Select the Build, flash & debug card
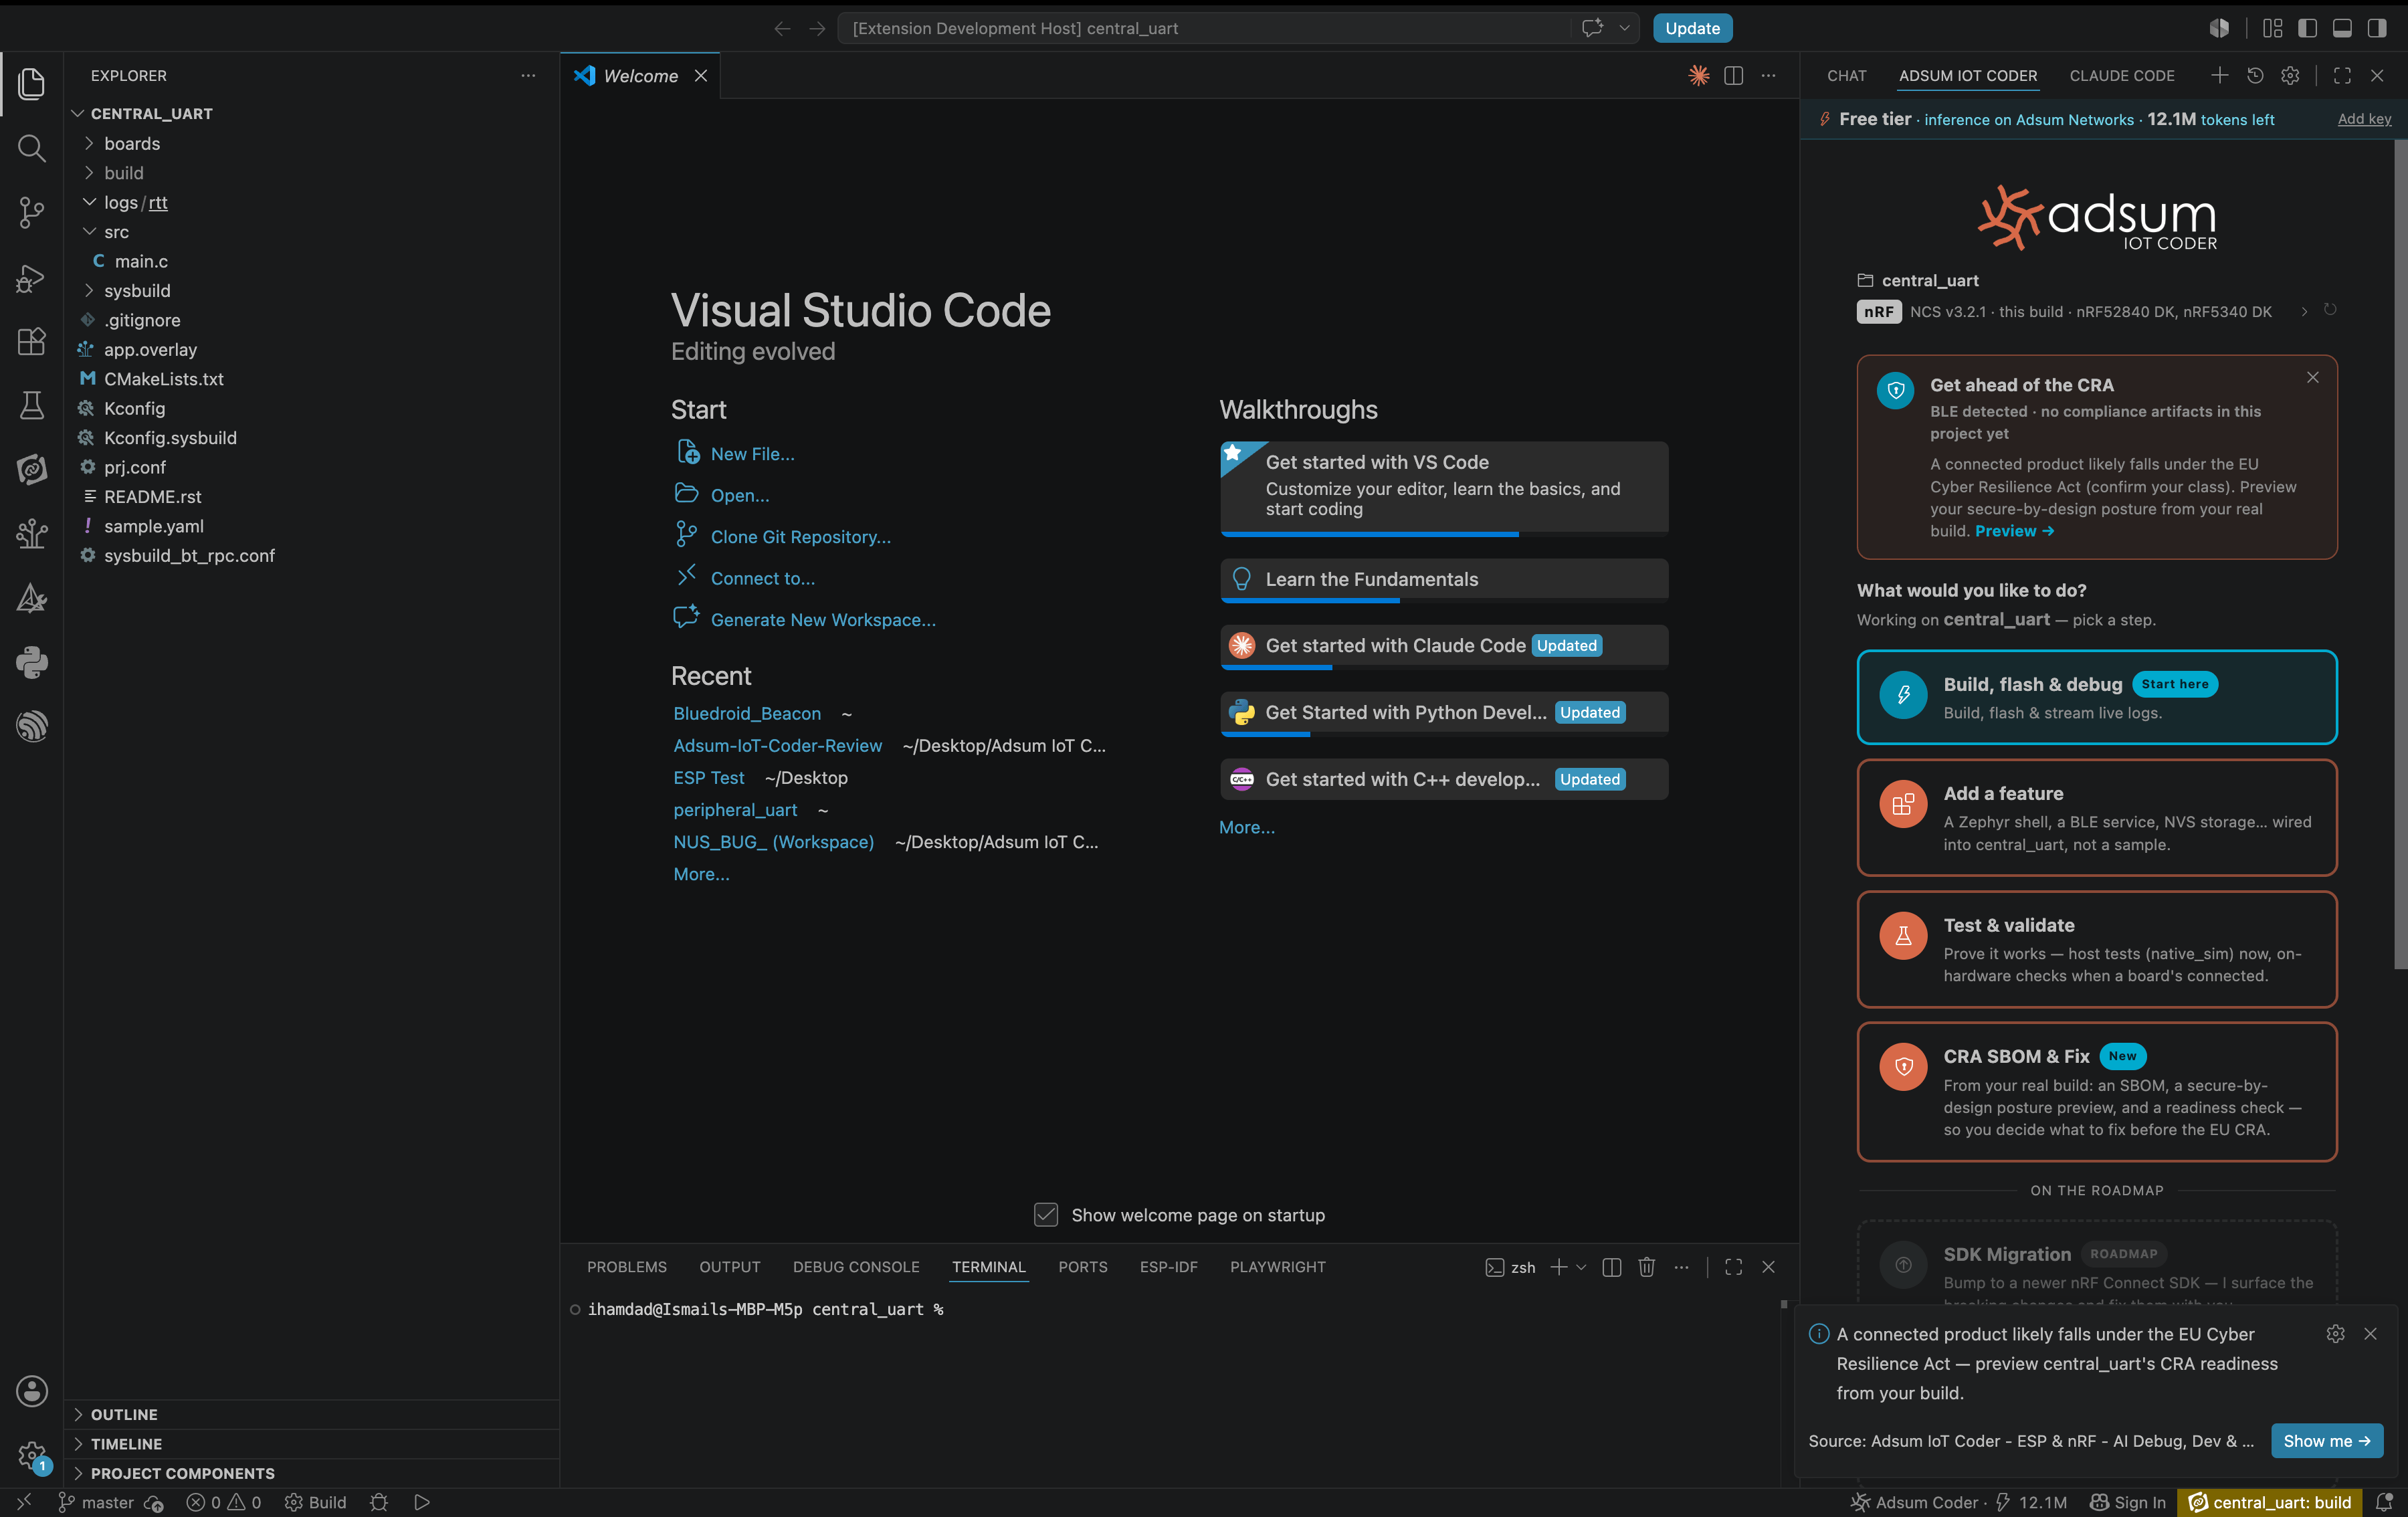 pyautogui.click(x=2096, y=697)
